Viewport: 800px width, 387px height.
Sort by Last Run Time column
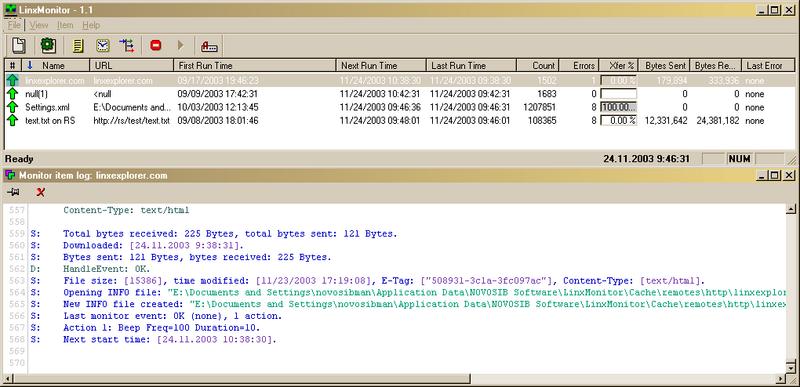point(471,65)
